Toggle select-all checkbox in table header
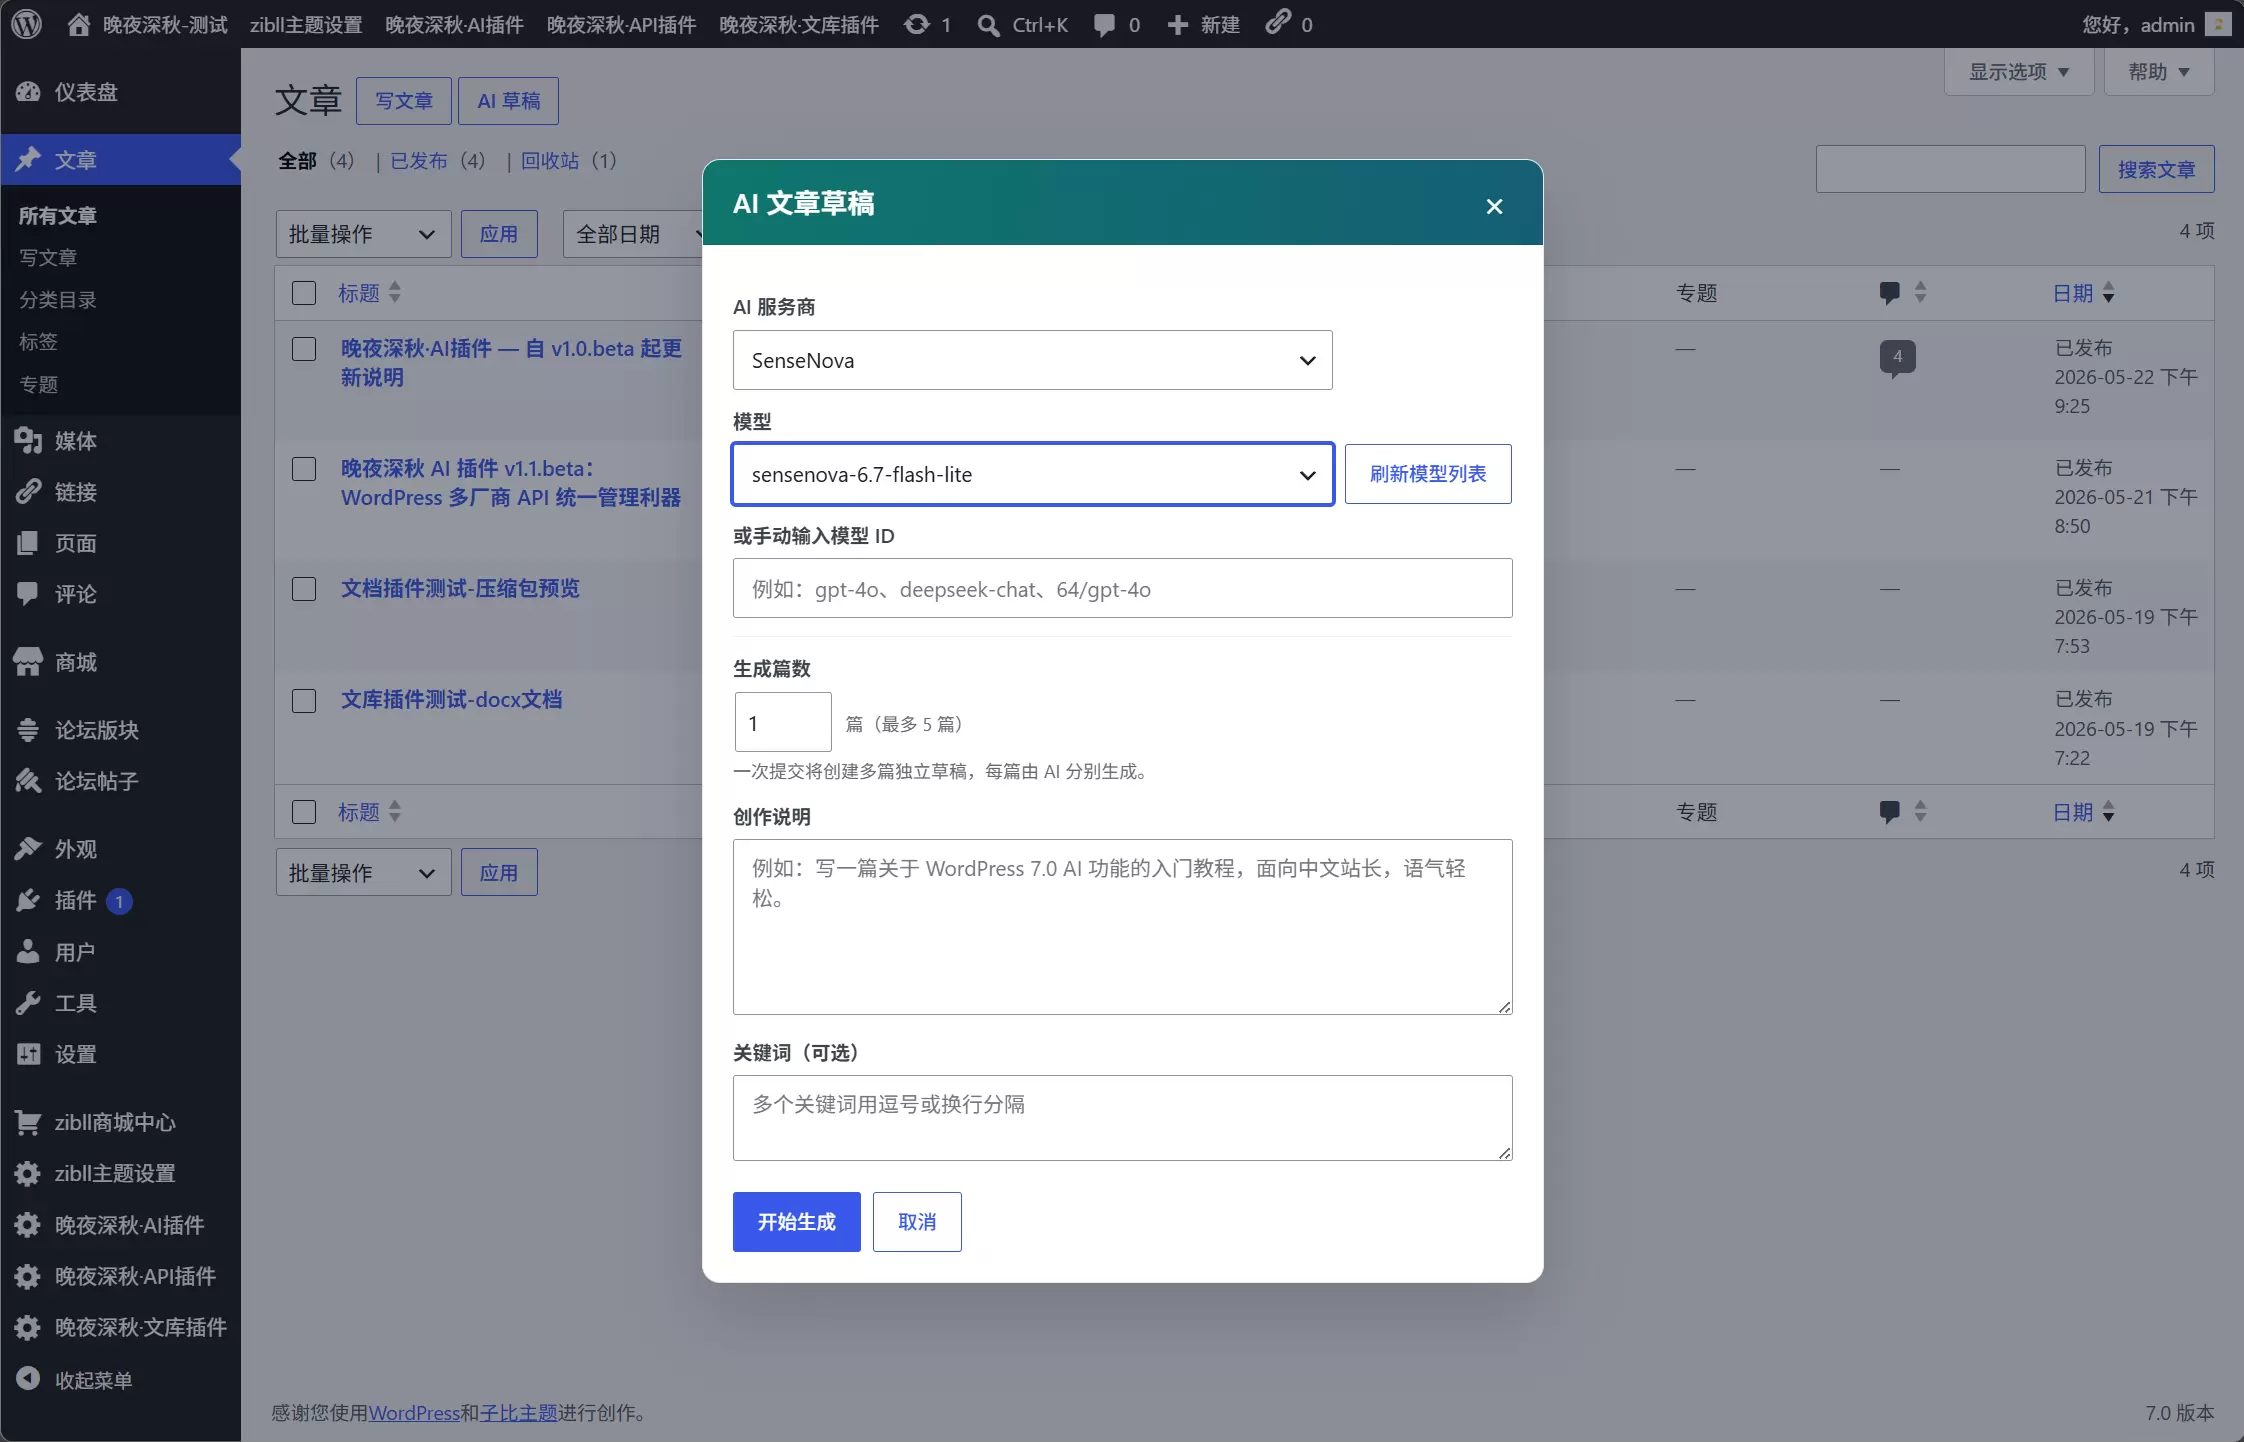Screen dimensions: 2244x1442 point(304,293)
